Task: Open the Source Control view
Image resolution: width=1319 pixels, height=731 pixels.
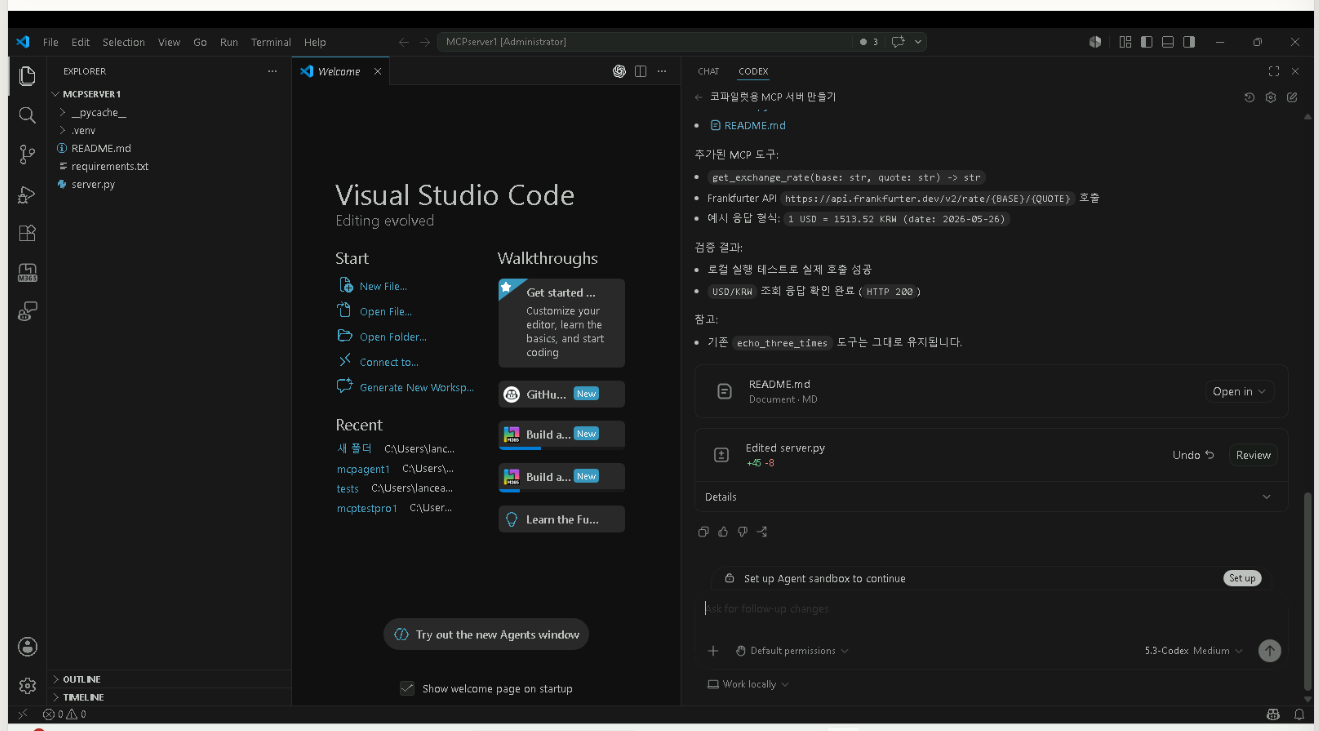Action: point(27,154)
